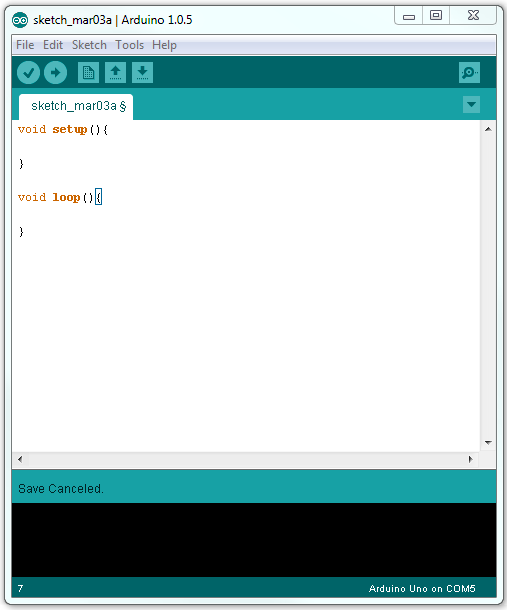Open the Edit menu
Screen dimensions: 507x610
pos(53,45)
